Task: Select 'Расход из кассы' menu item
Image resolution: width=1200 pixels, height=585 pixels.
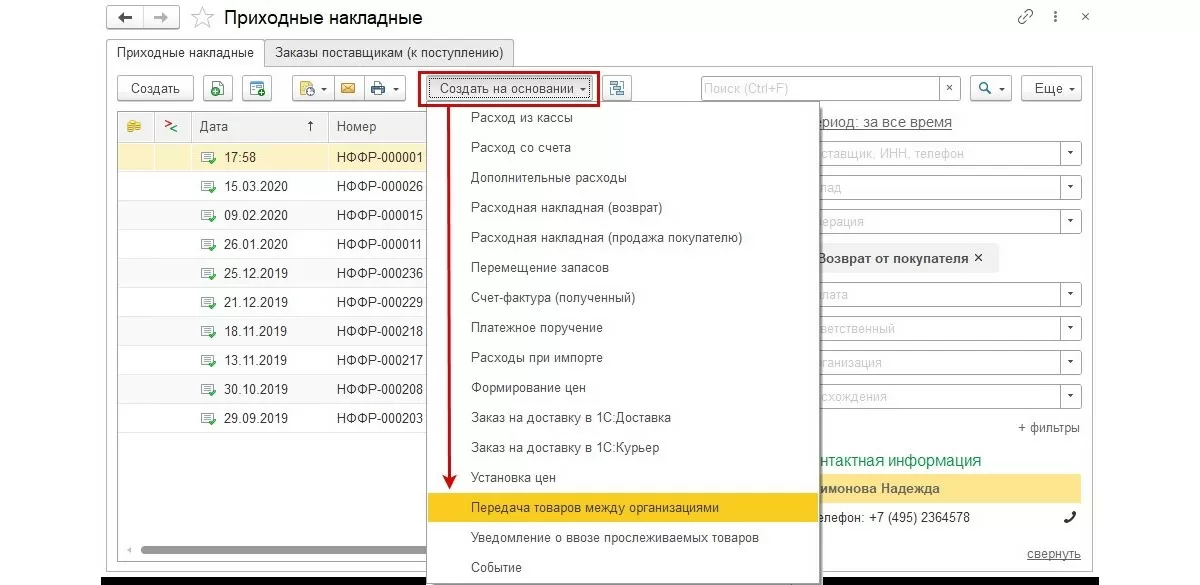Action: click(623, 118)
